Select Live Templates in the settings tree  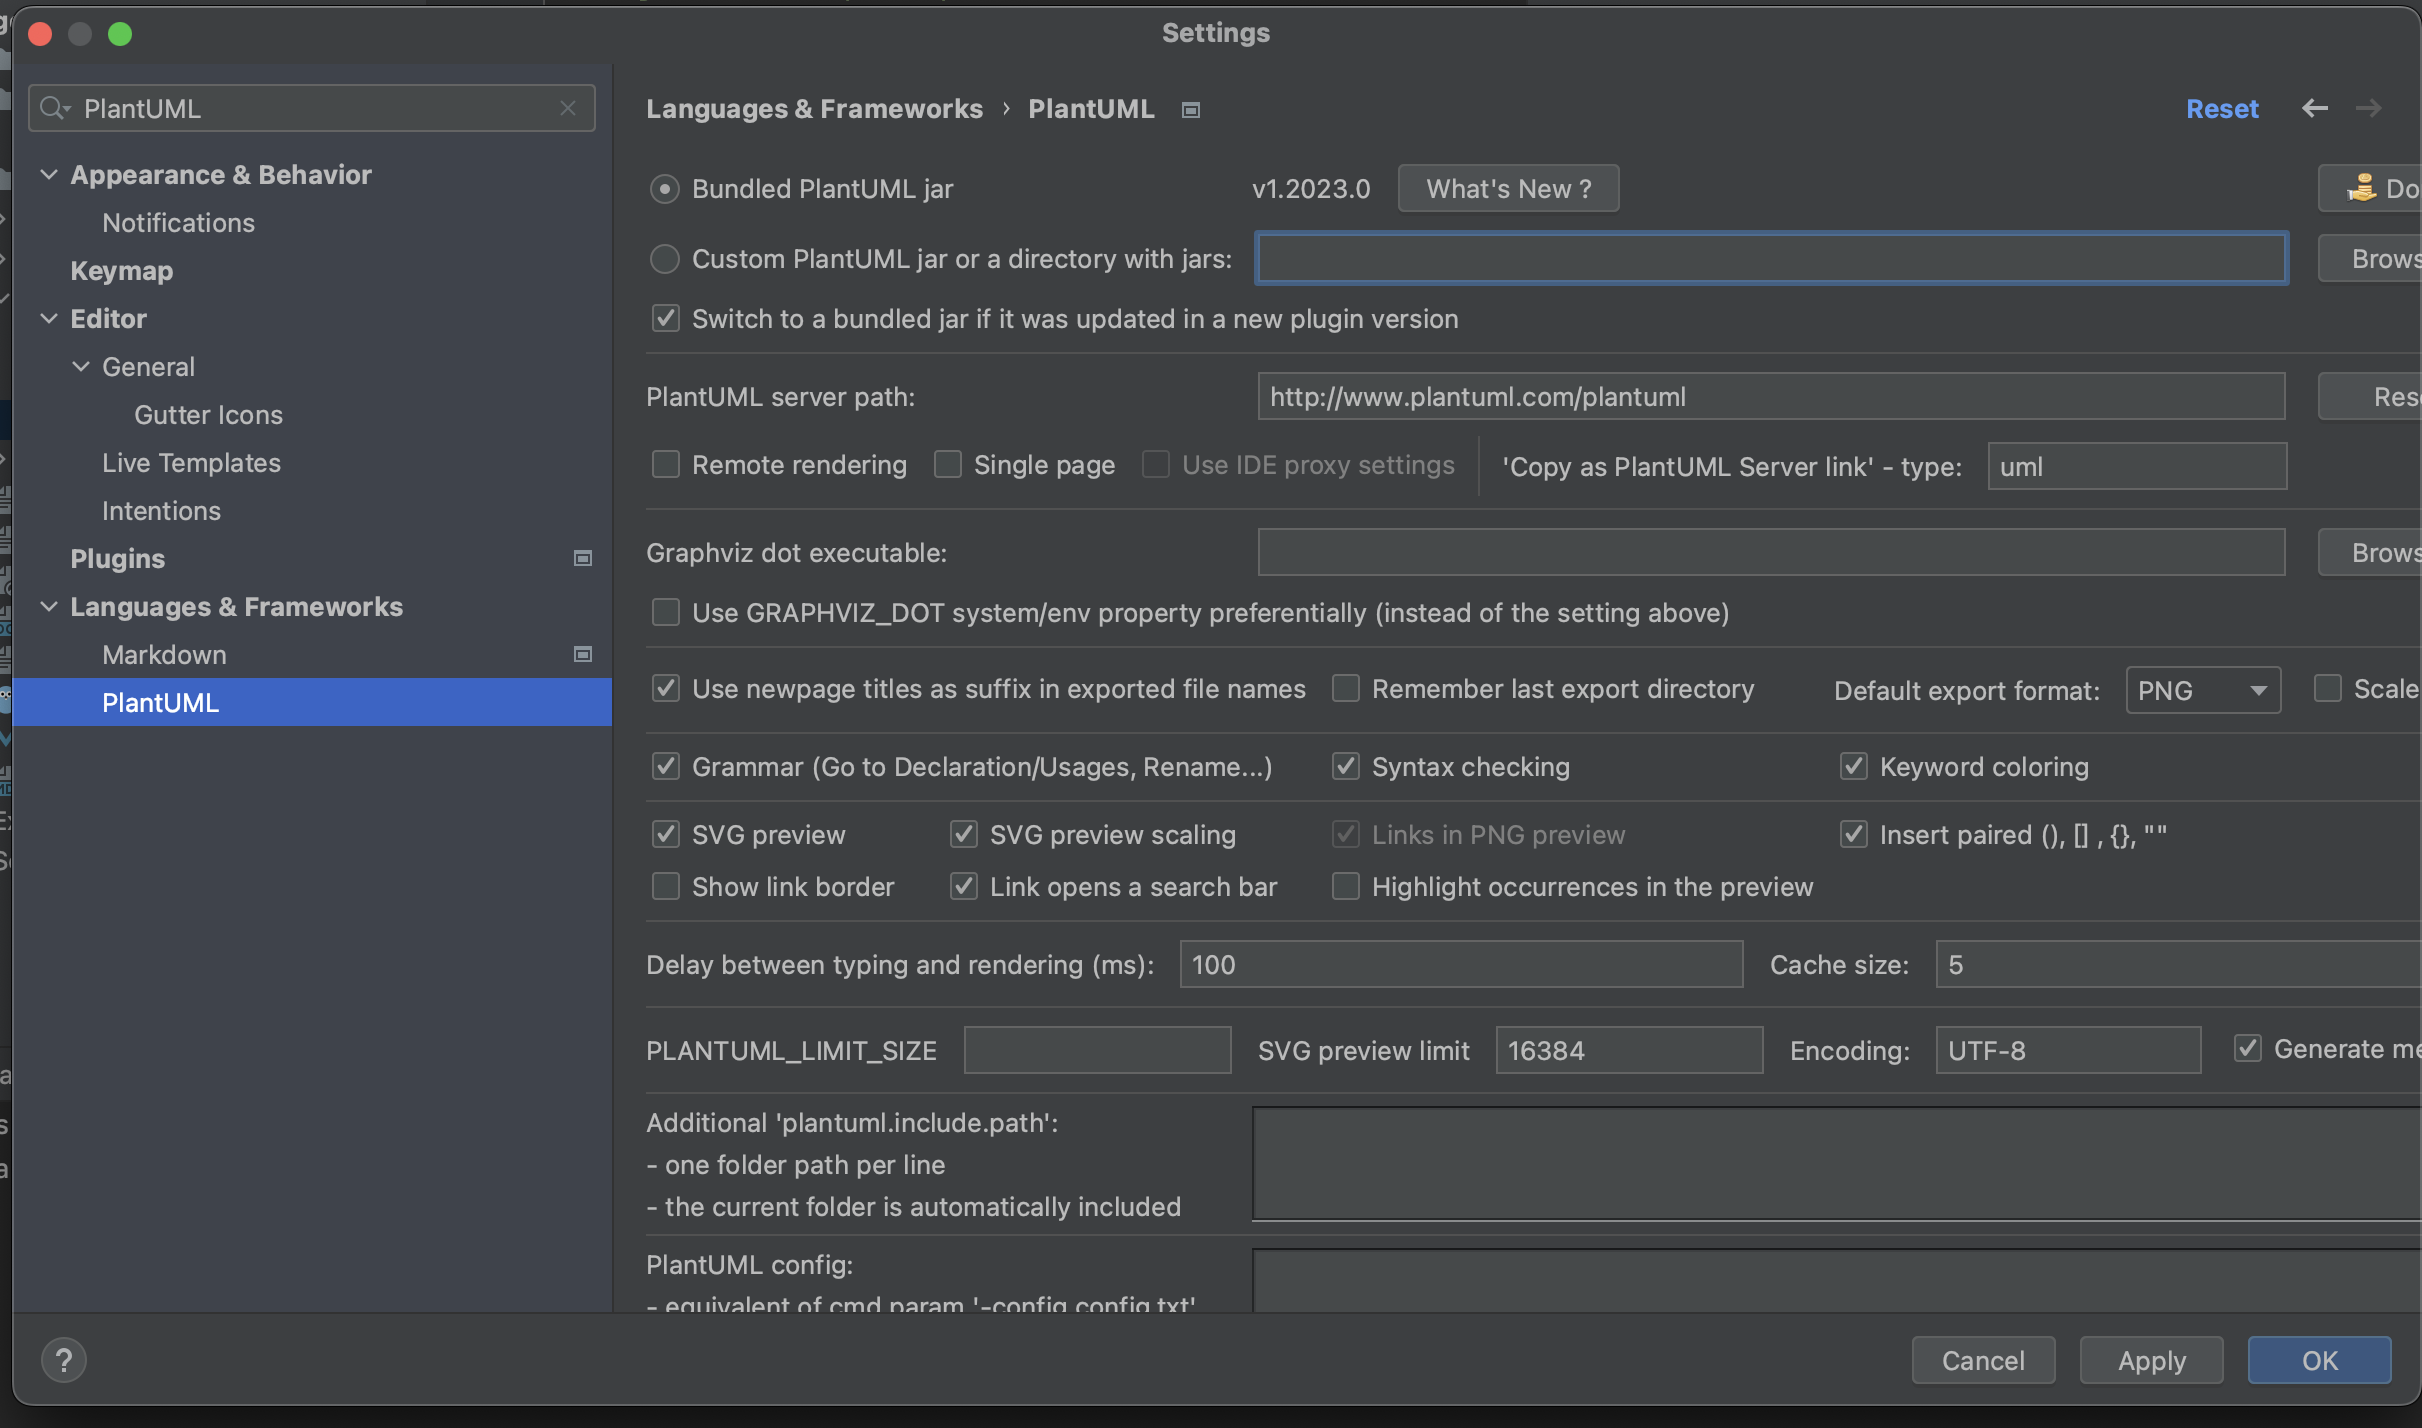tap(191, 462)
